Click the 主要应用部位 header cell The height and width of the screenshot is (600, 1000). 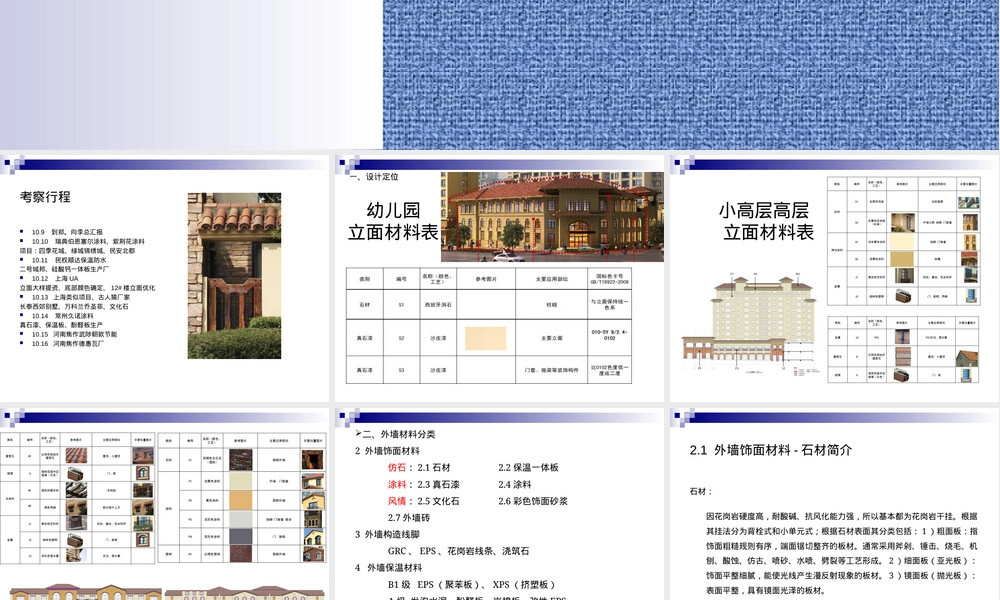click(551, 279)
